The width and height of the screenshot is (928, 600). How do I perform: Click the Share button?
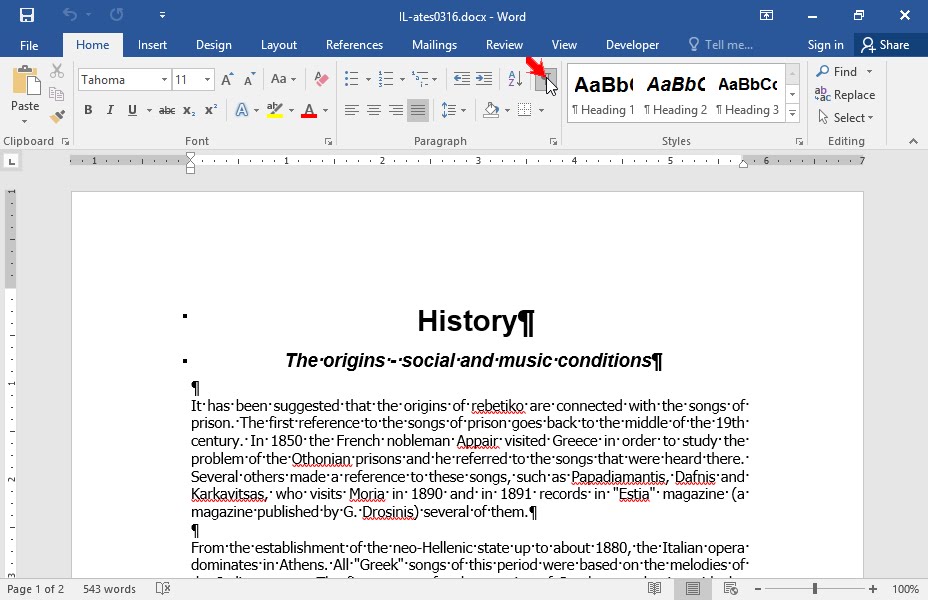point(886,45)
